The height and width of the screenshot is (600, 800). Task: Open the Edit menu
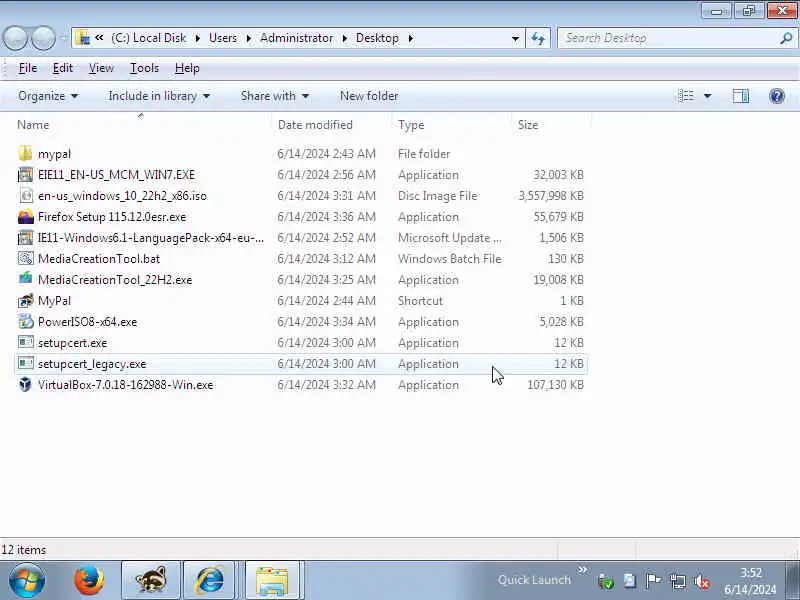[63, 68]
